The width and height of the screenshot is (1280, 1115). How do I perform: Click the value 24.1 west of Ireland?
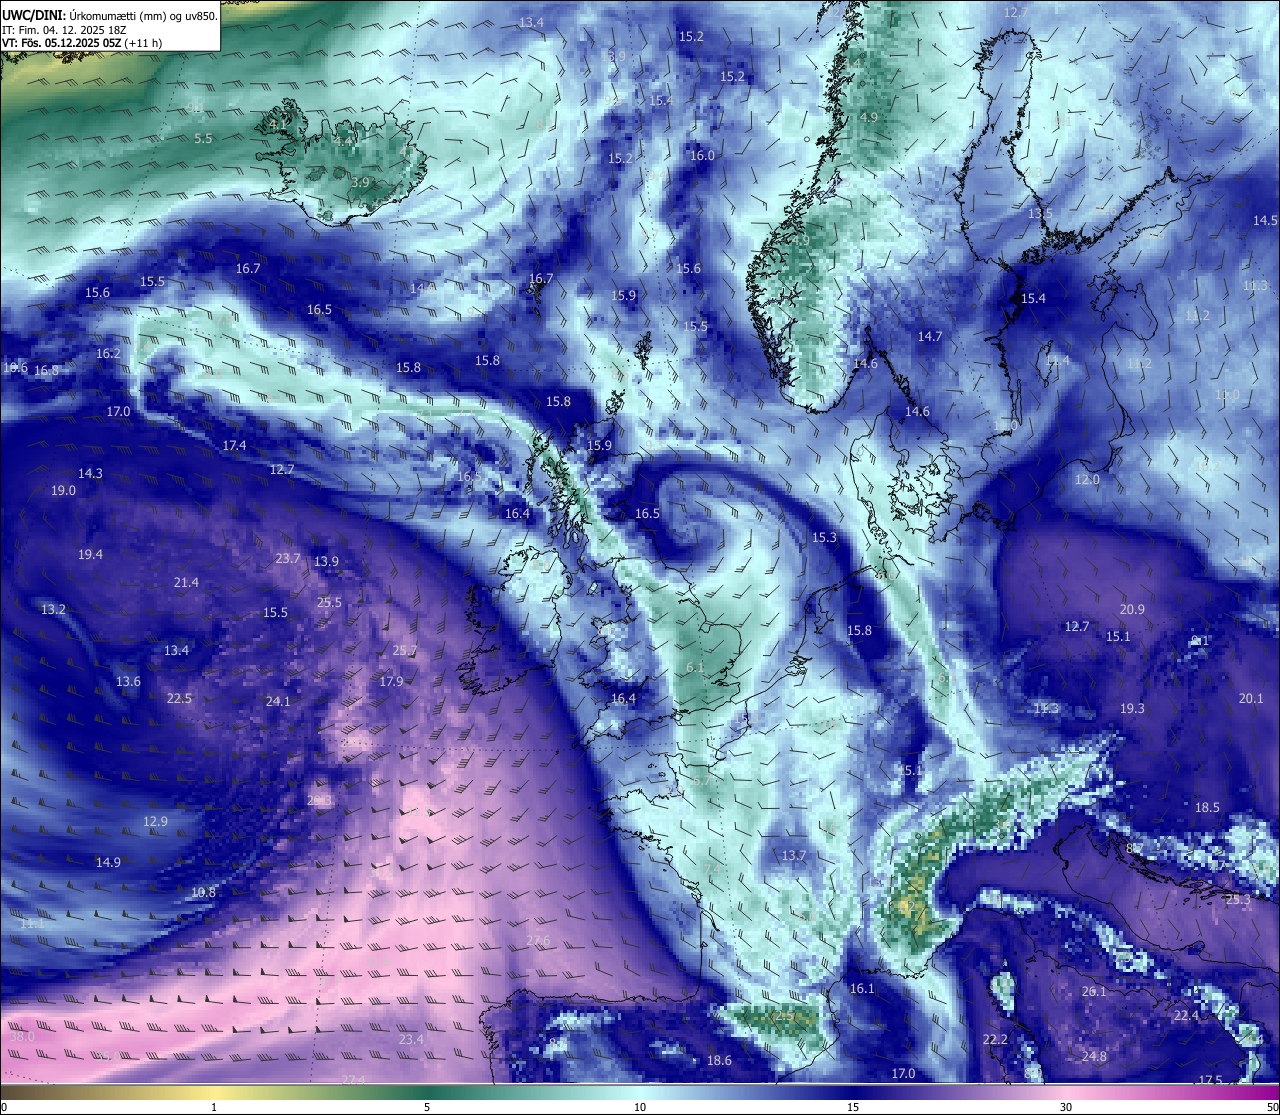pyautogui.click(x=278, y=702)
